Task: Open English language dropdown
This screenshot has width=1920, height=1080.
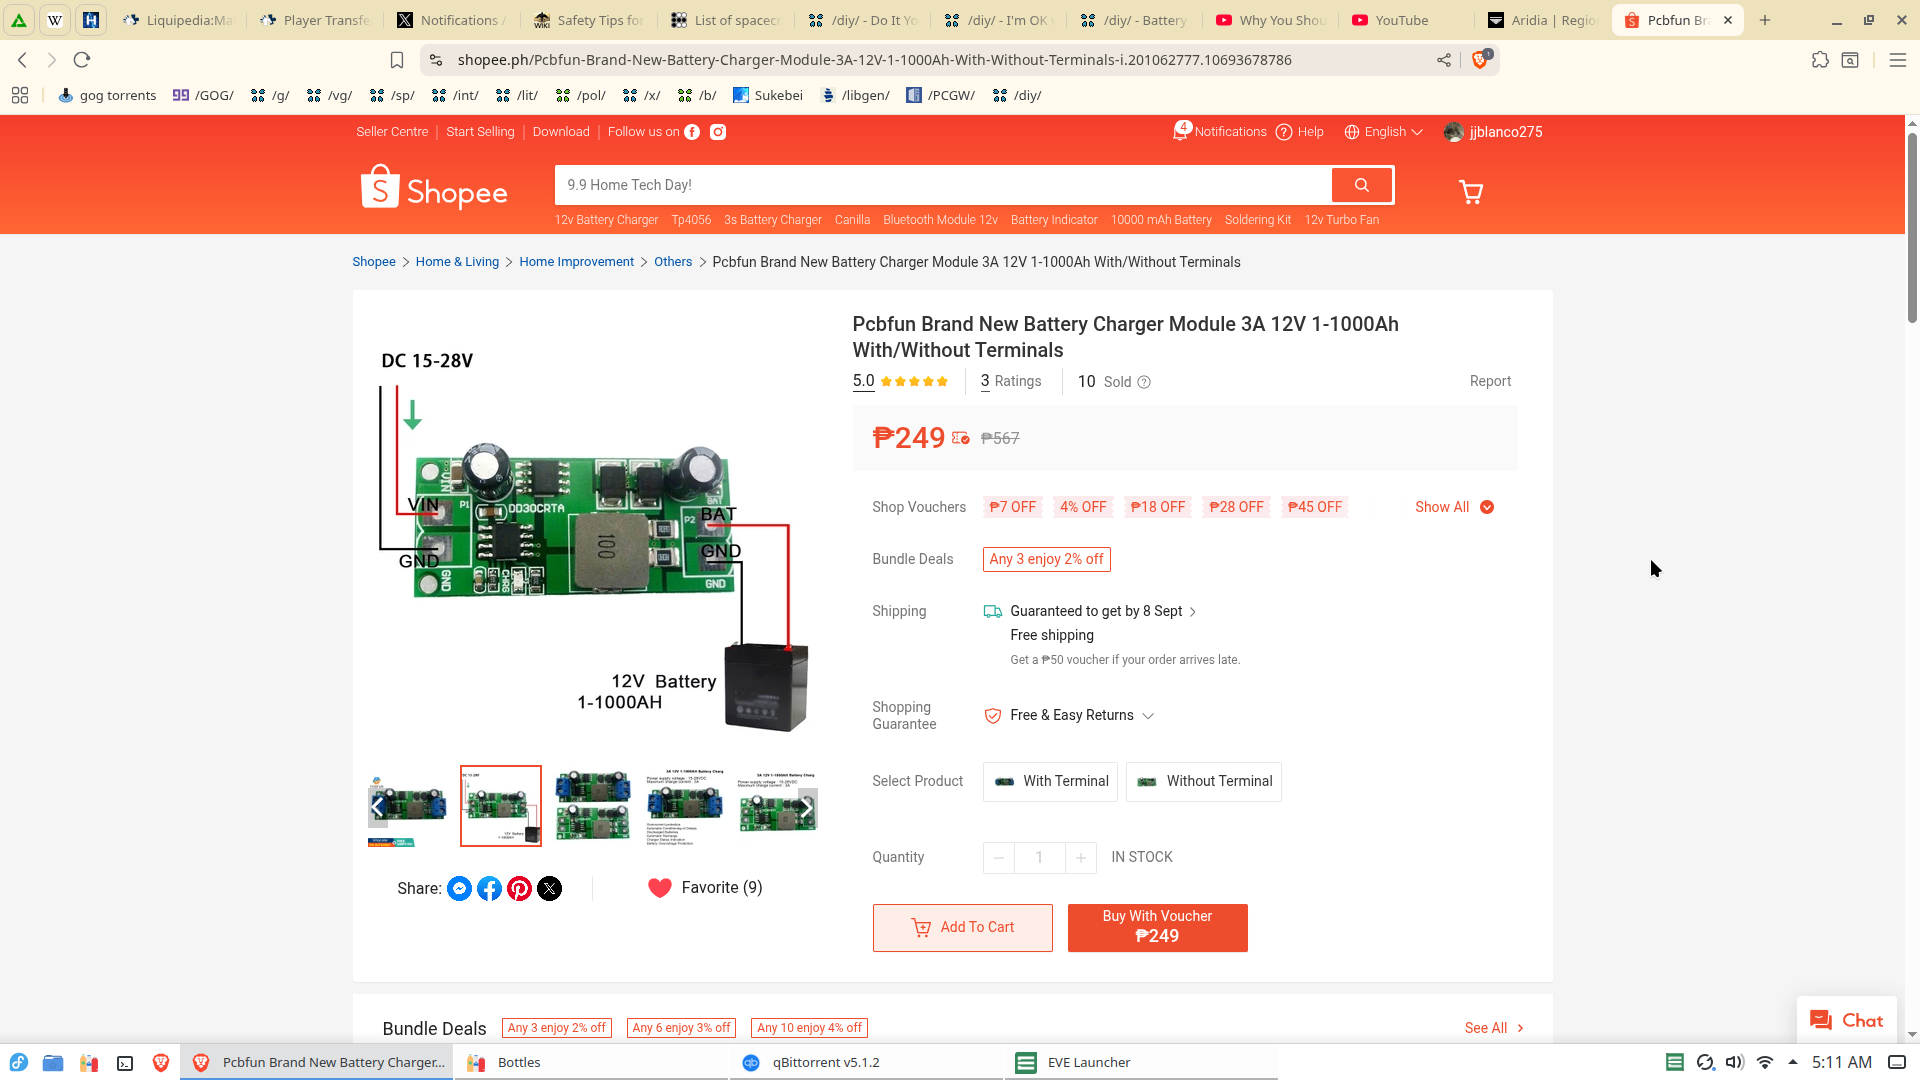Action: pyautogui.click(x=1384, y=132)
